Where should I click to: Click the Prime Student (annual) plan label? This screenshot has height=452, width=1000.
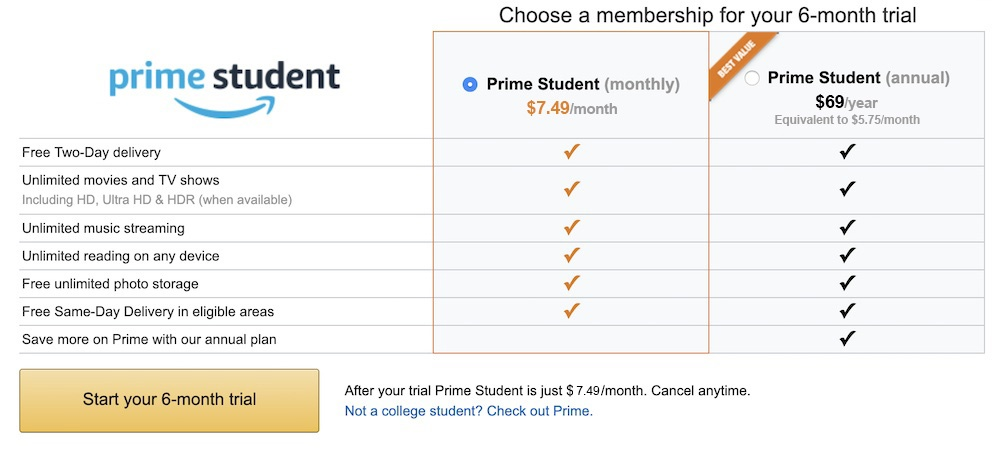point(858,78)
